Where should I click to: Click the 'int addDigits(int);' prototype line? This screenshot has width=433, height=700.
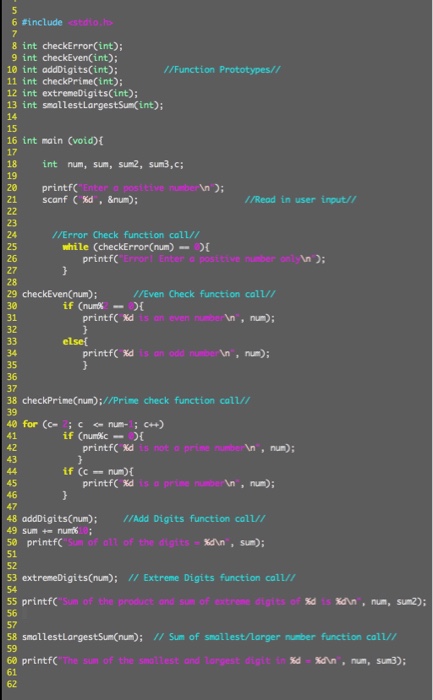tap(70, 70)
